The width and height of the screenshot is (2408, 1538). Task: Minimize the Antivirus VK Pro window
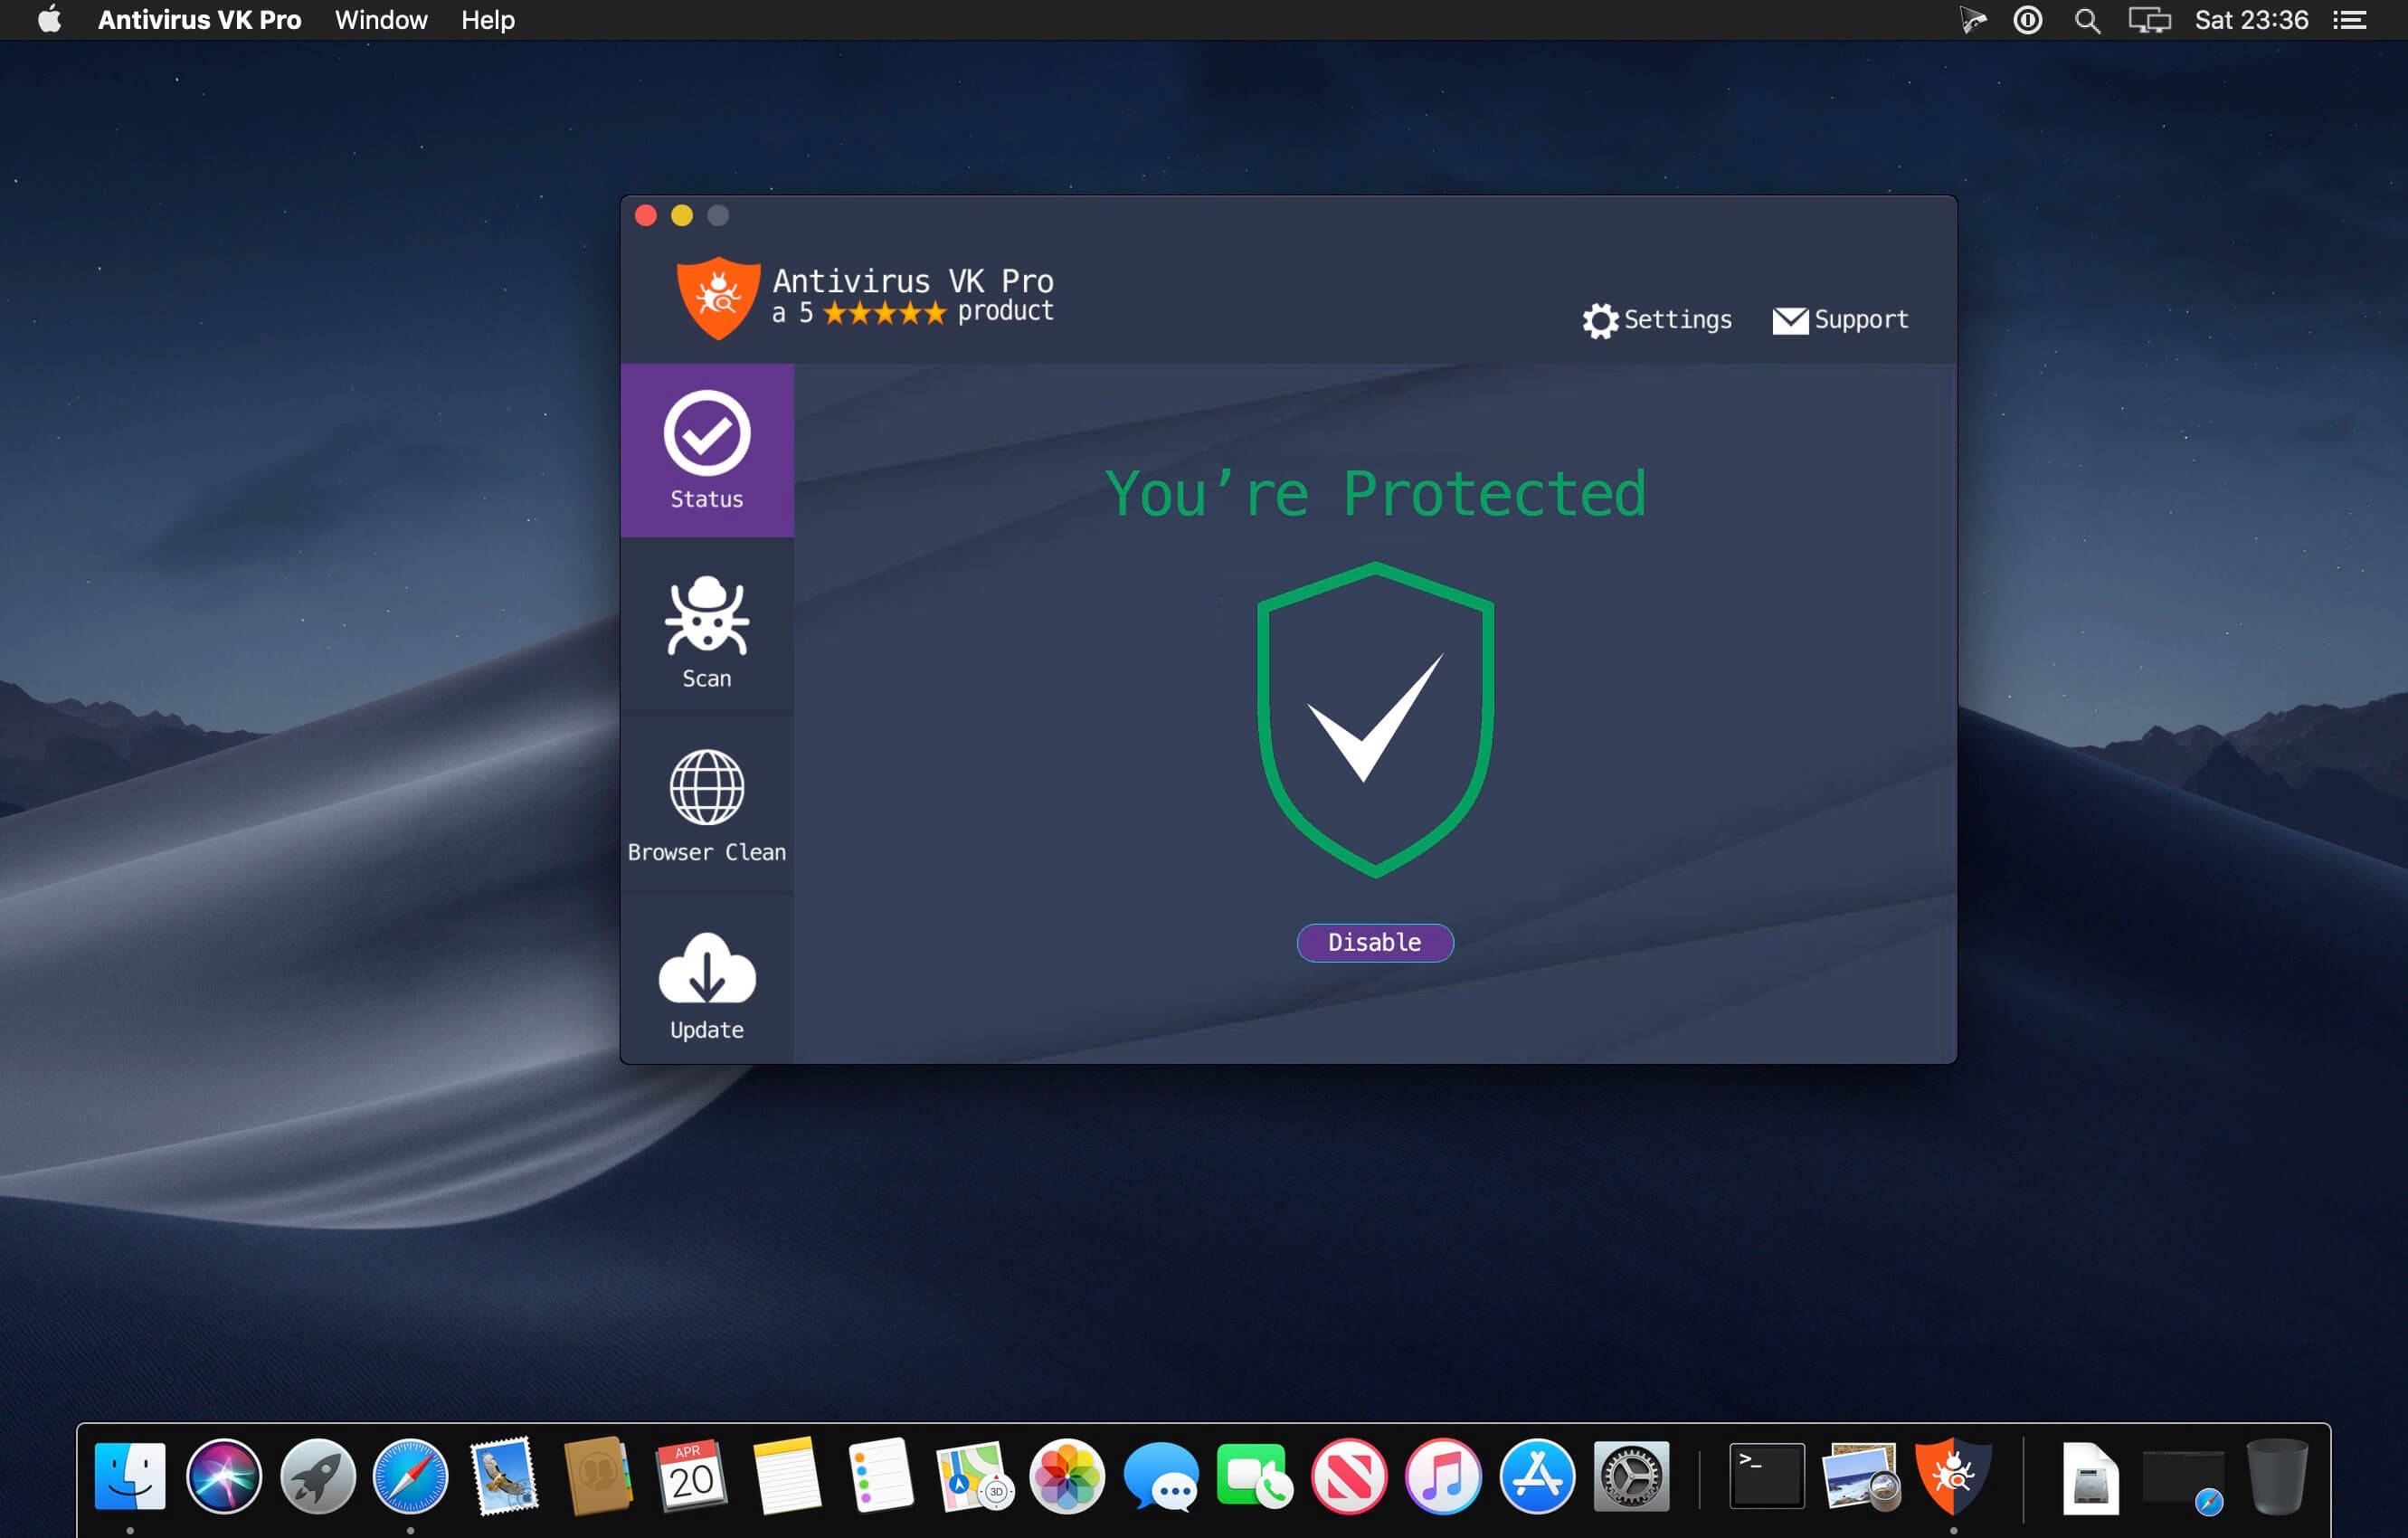(x=682, y=215)
